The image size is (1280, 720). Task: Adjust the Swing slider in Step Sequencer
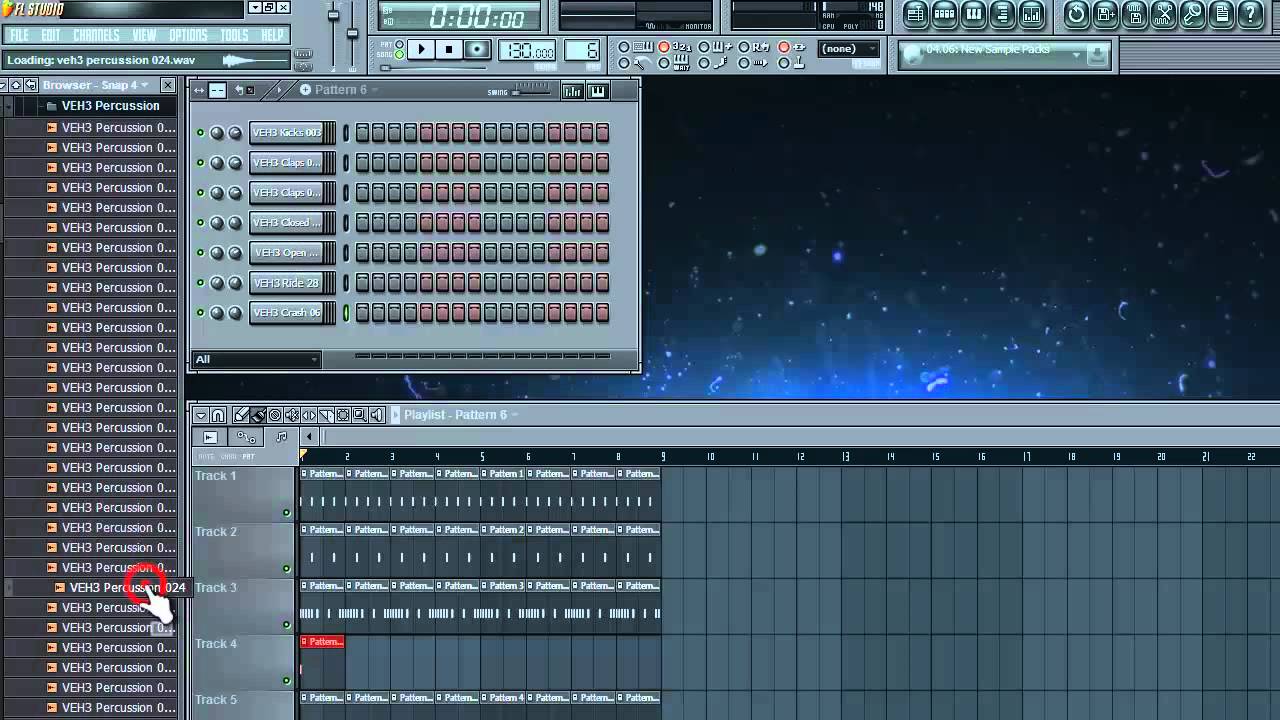pos(530,92)
